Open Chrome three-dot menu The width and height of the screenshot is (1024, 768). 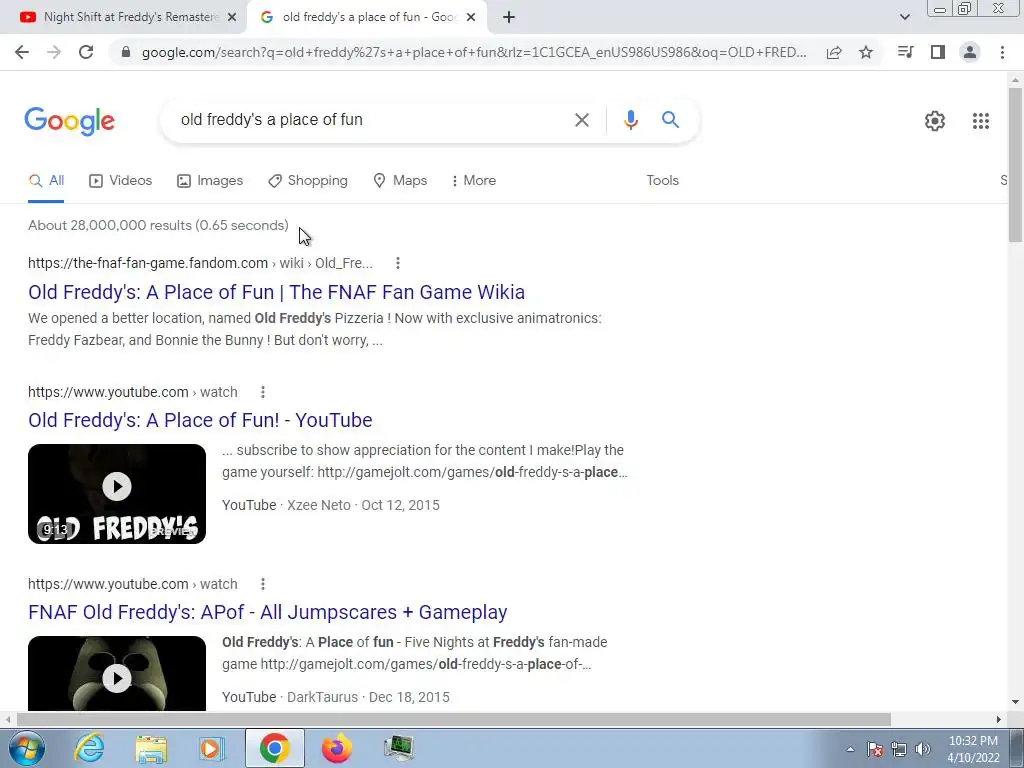[x=1002, y=52]
